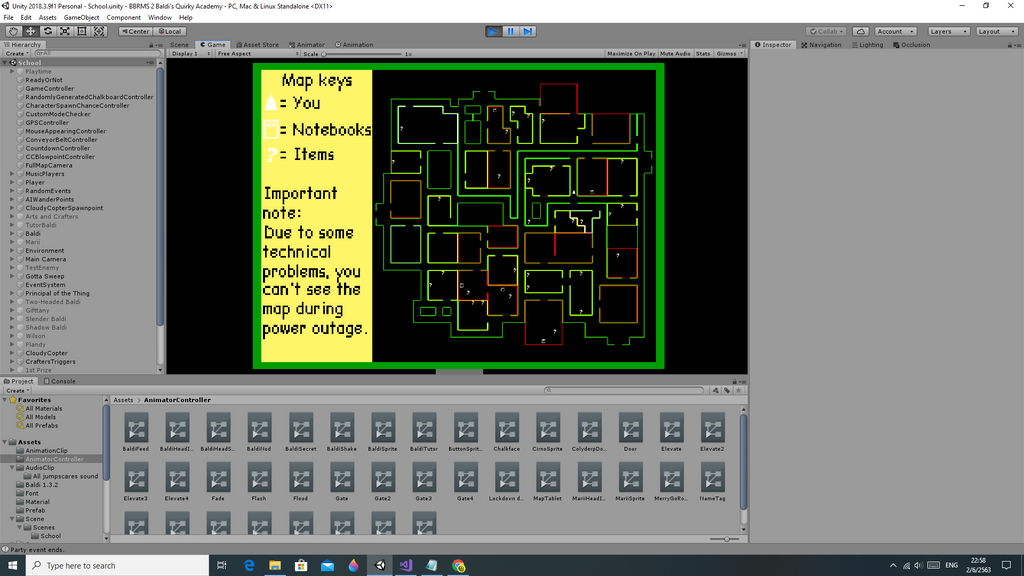
Task: Select the Scale tool in toolbar
Action: pos(65,31)
